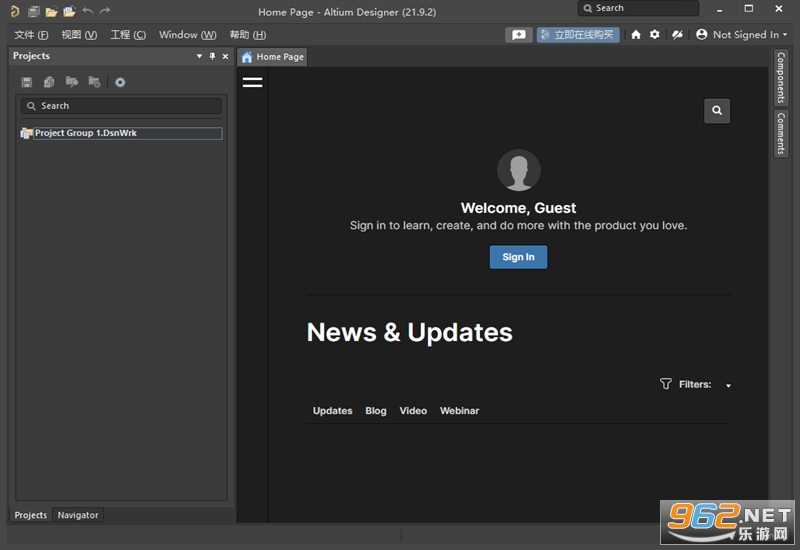Select the Video news tab

413,411
